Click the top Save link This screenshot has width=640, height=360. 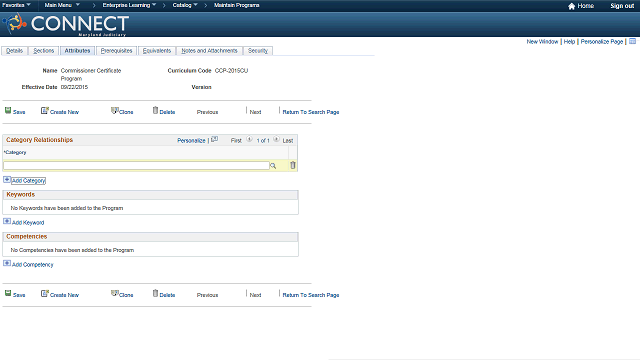point(19,112)
